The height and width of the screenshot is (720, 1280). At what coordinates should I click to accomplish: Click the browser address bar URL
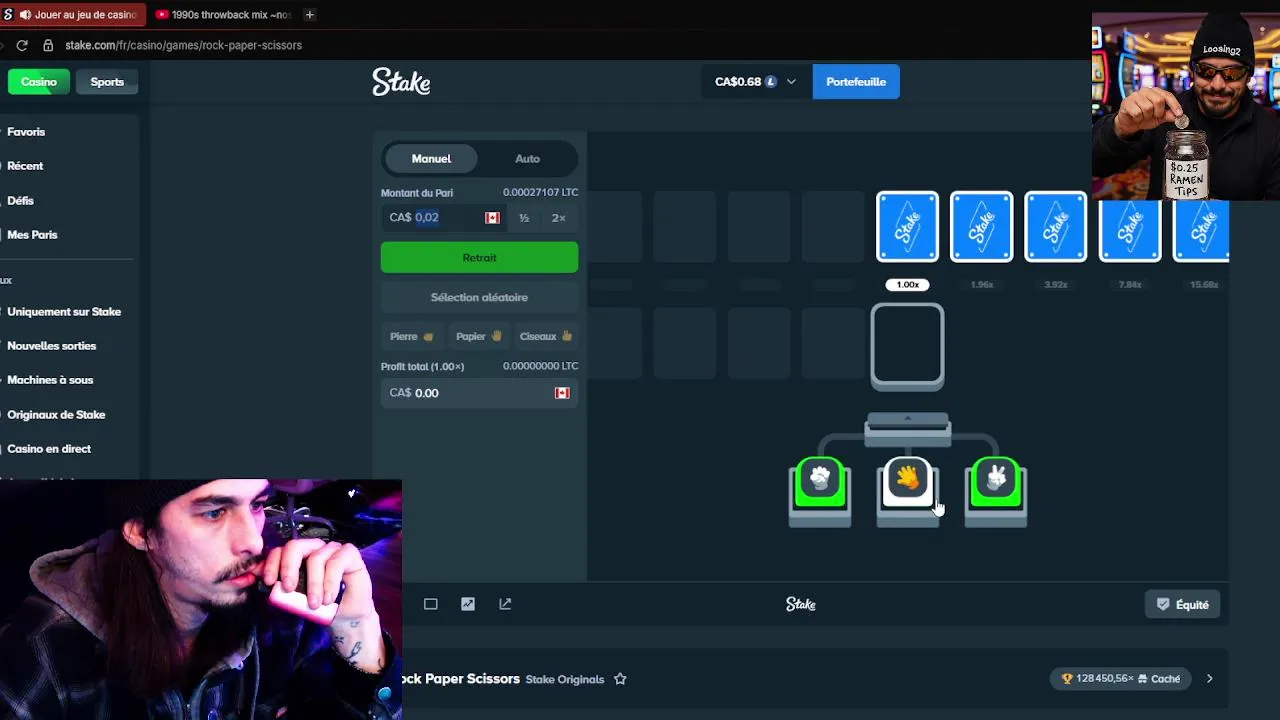coord(183,45)
